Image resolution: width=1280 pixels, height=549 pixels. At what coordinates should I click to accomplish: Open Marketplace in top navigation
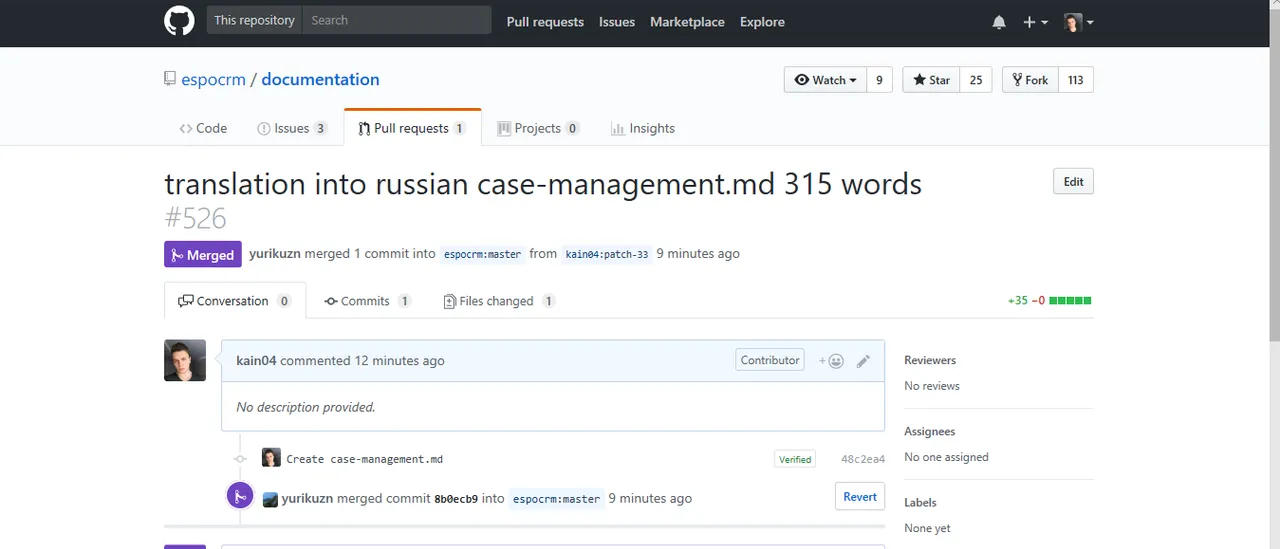(x=687, y=22)
